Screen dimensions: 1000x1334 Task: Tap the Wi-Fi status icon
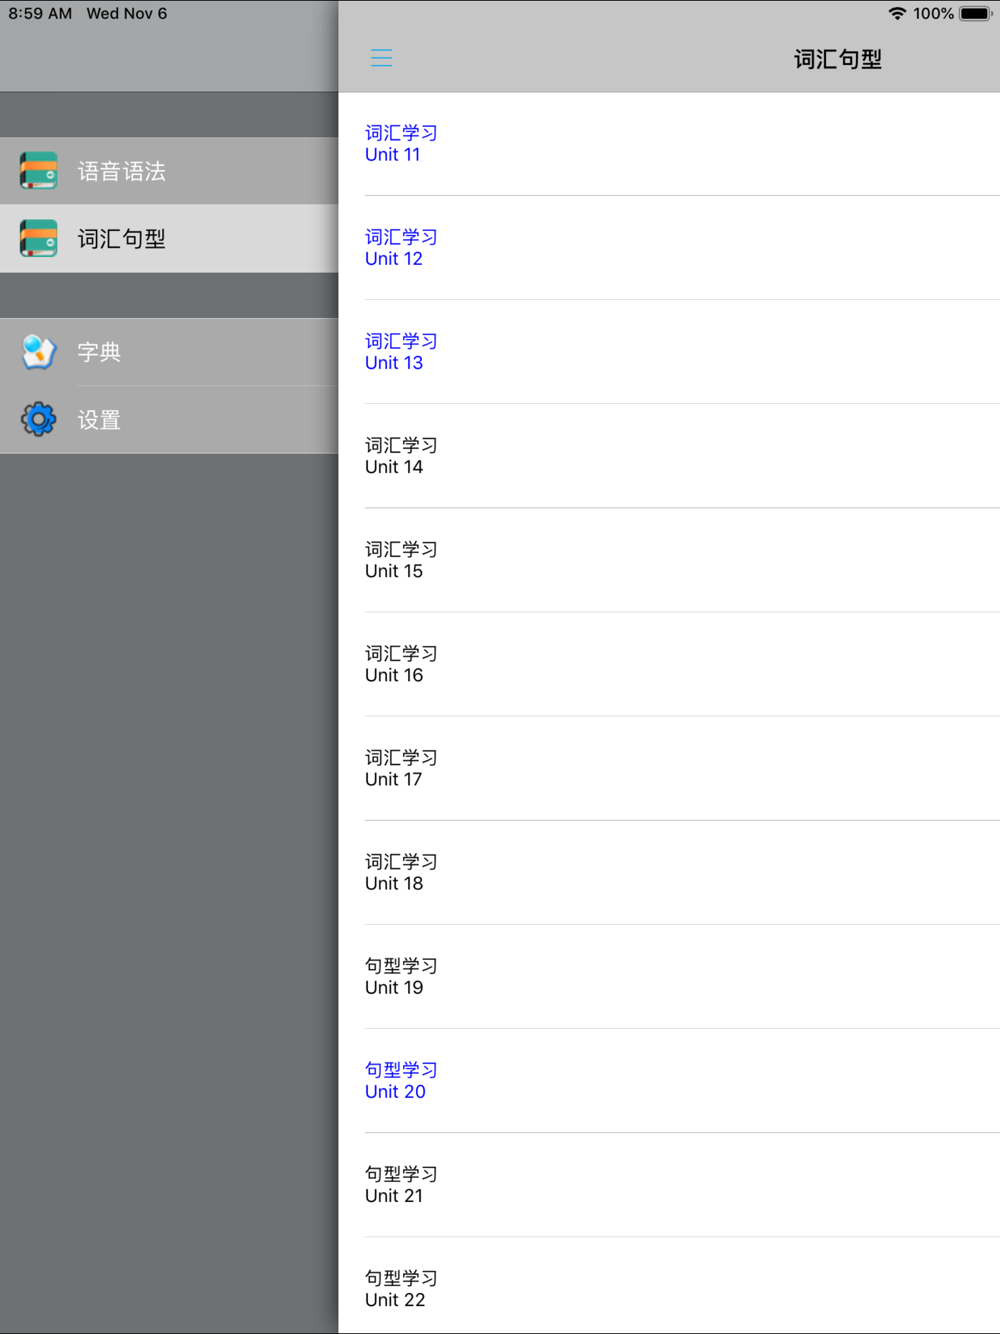(897, 14)
